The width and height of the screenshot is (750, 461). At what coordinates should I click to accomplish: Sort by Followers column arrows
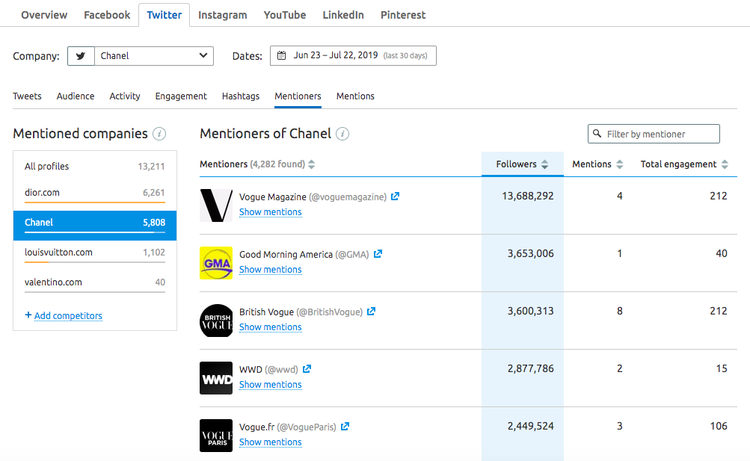545,165
